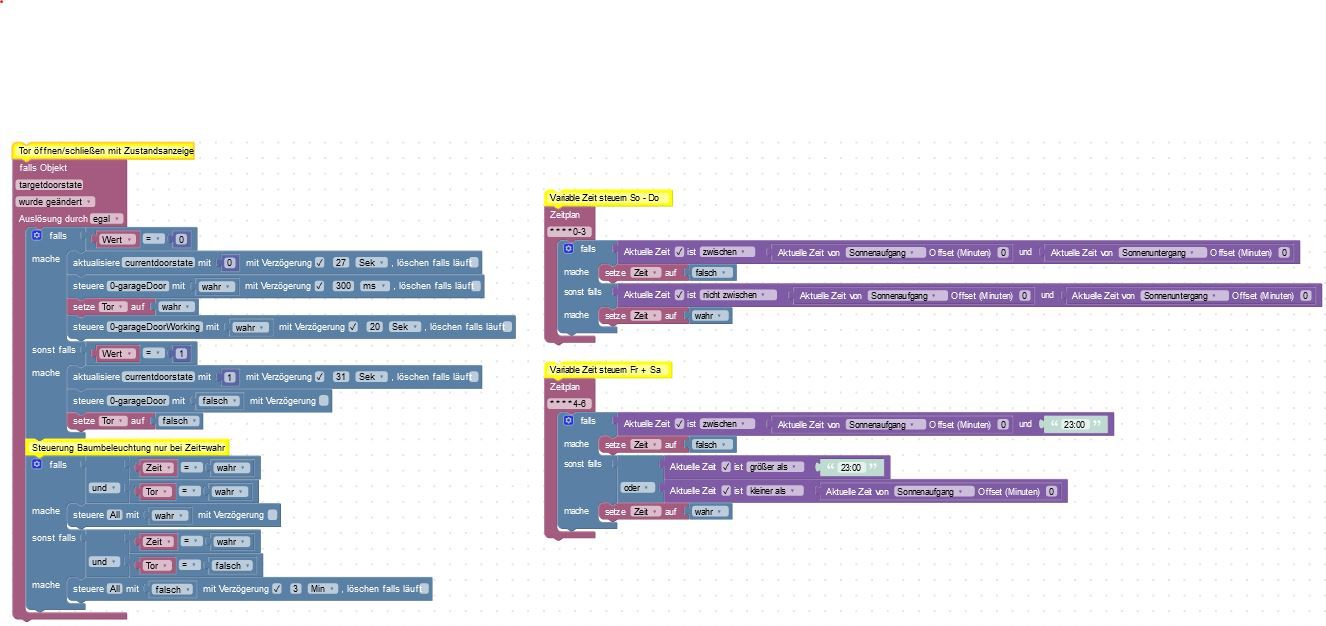Edit the delay value 31
Screen dimensions: 1326x626
[341, 377]
